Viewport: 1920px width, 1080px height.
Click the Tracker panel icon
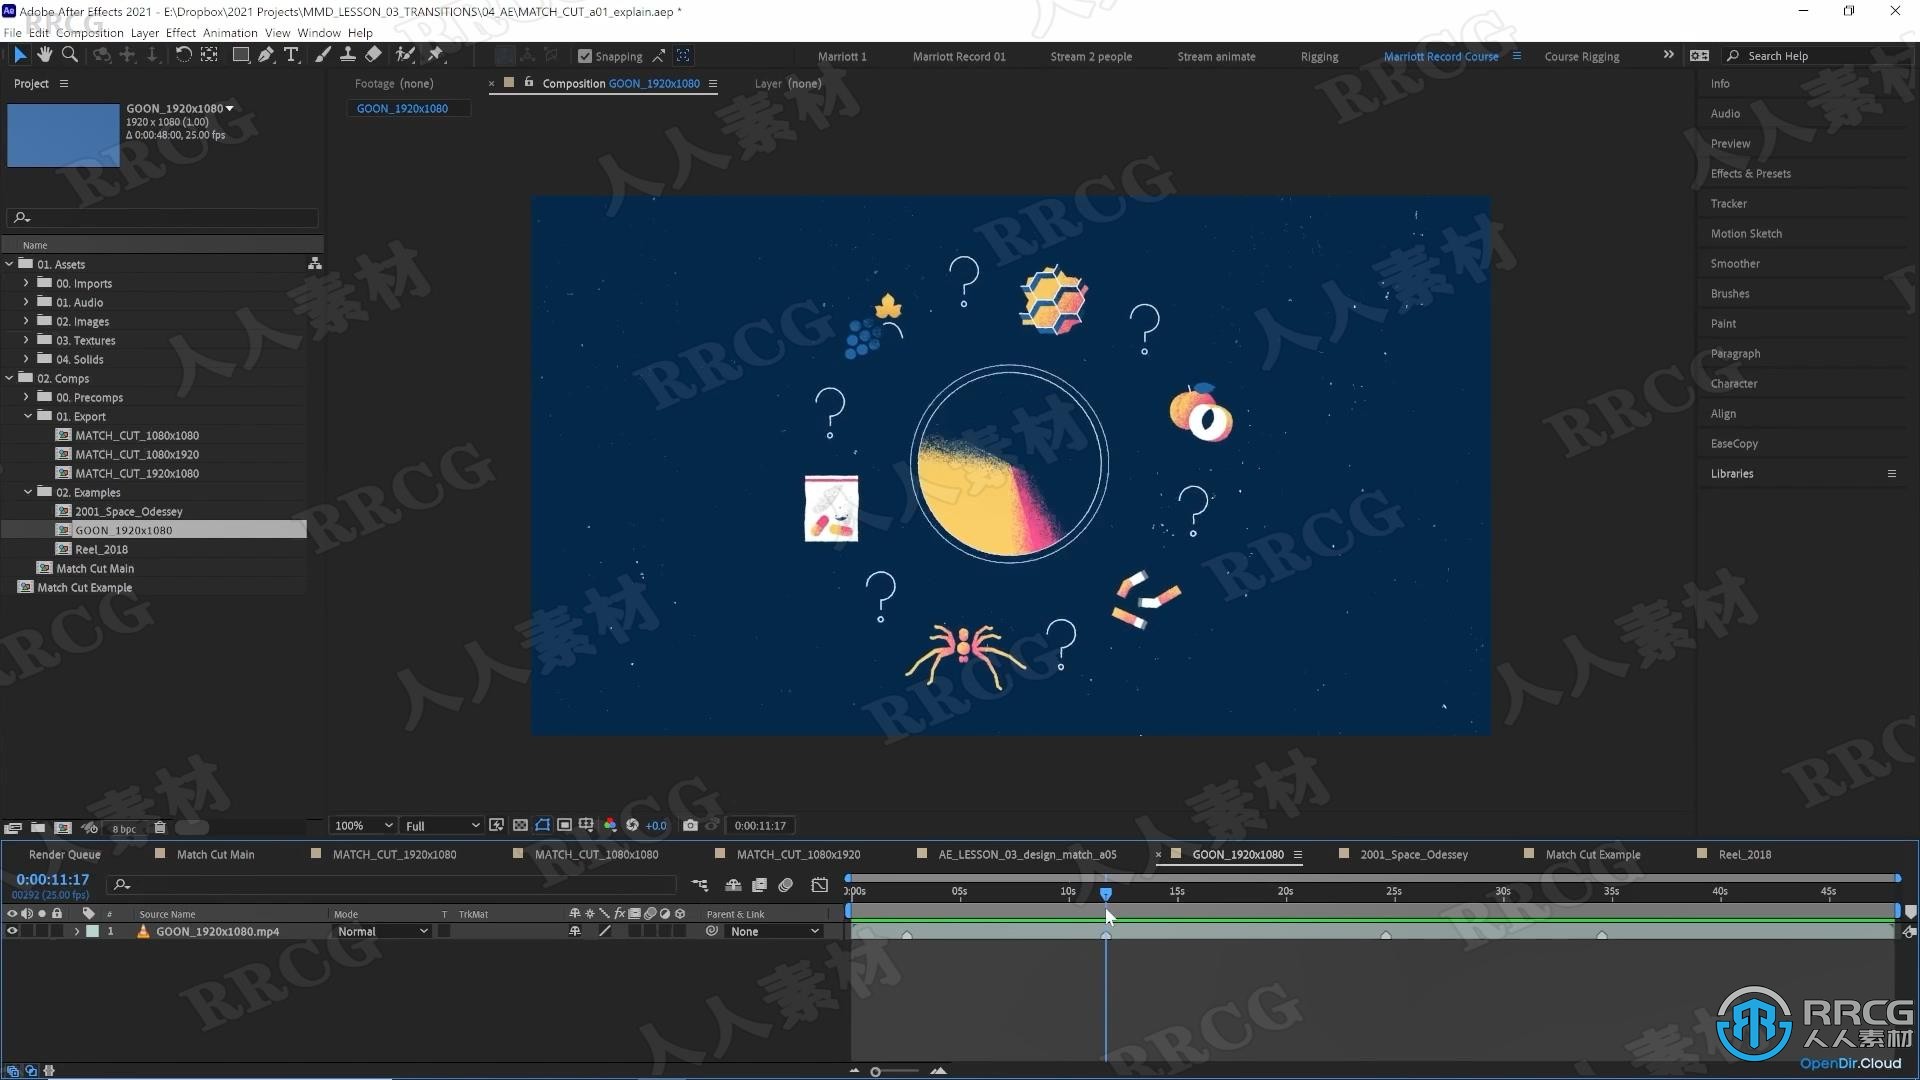[1727, 203]
